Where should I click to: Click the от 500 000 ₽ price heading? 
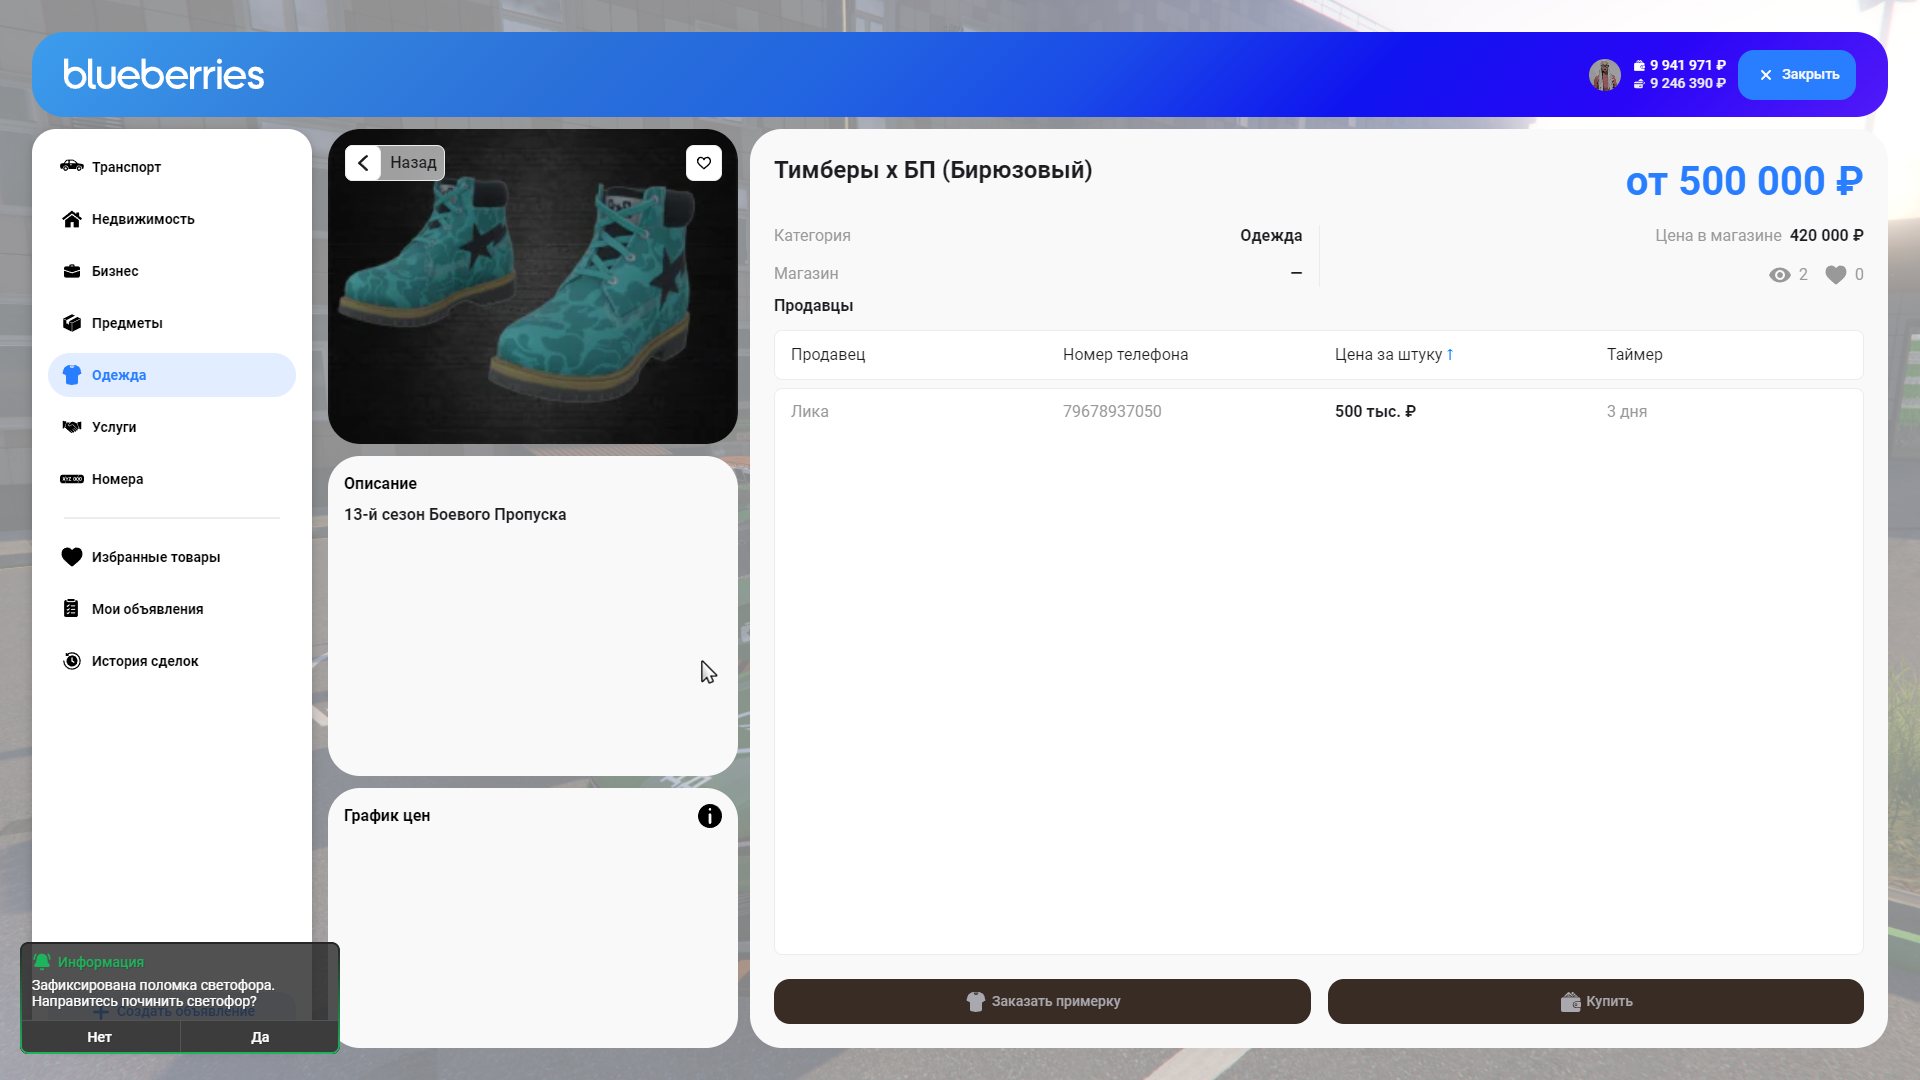[1744, 182]
